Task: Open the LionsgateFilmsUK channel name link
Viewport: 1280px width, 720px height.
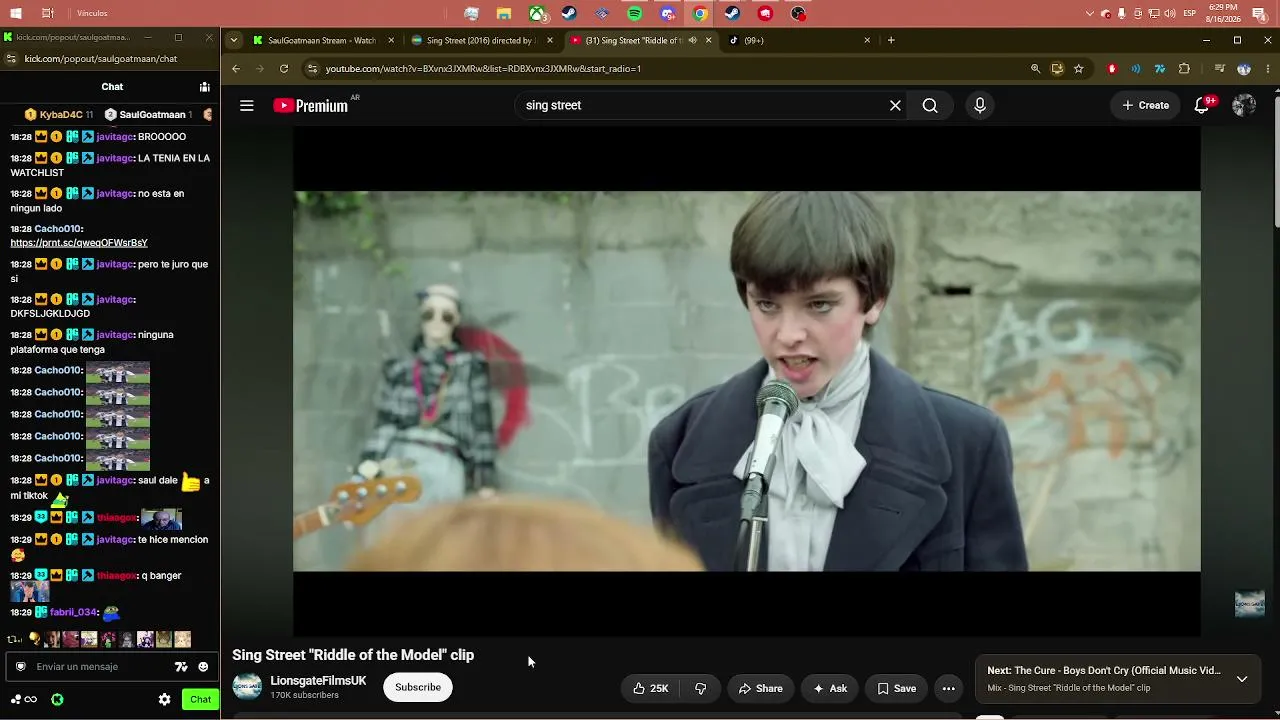Action: point(318,681)
